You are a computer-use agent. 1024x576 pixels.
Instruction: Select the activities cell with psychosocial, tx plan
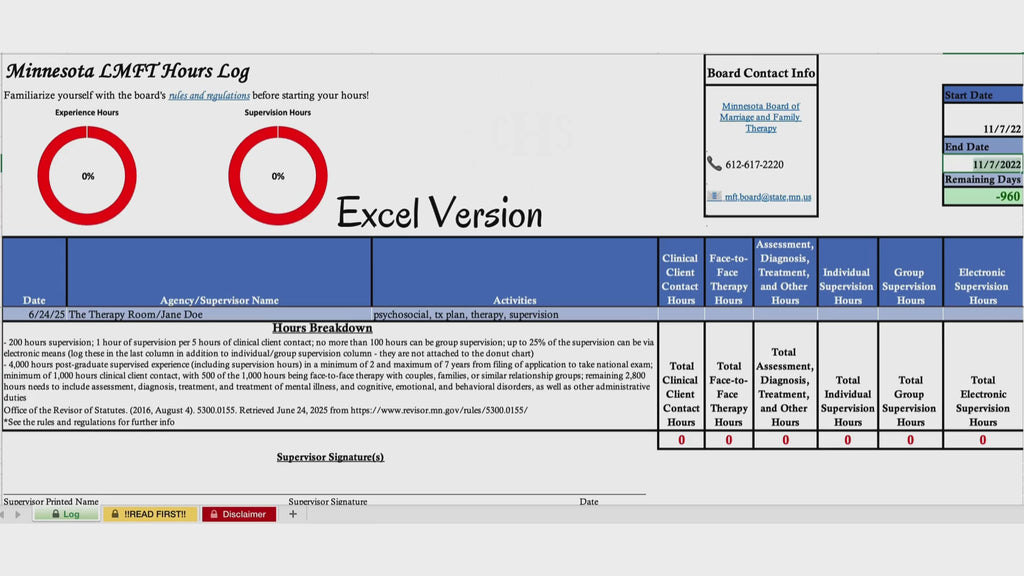[x=515, y=314]
